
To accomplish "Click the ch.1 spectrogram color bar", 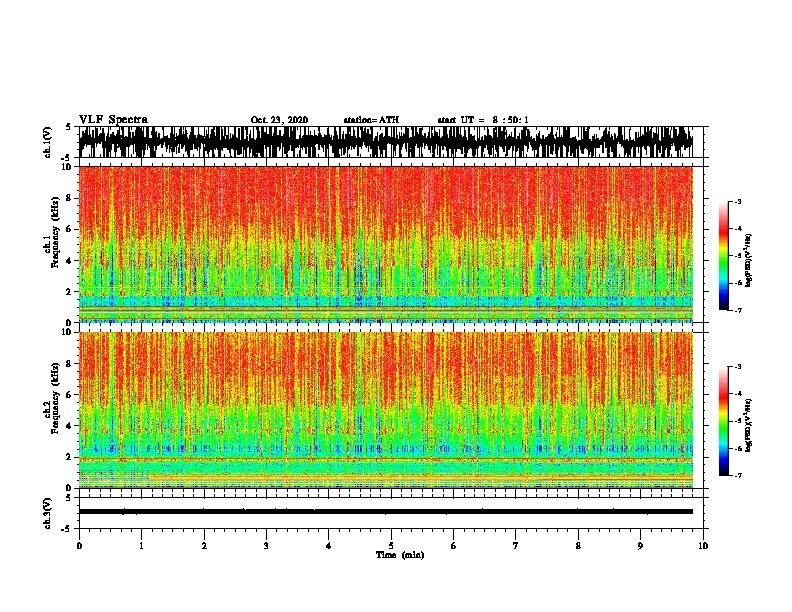I will click(724, 255).
